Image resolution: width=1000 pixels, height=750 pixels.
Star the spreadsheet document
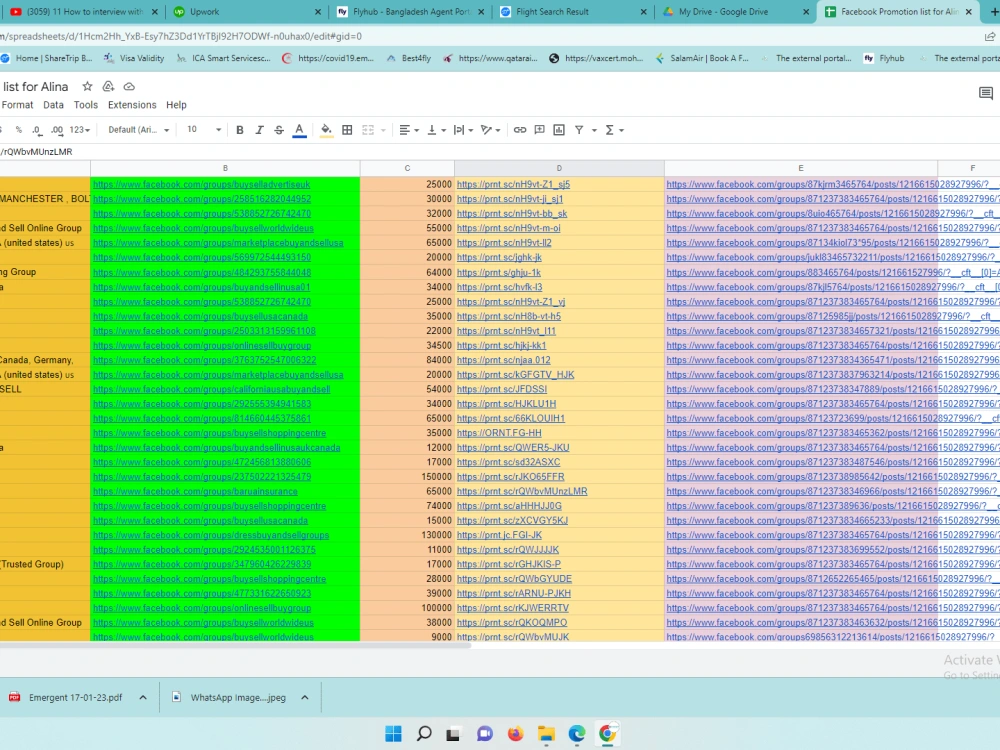87,86
